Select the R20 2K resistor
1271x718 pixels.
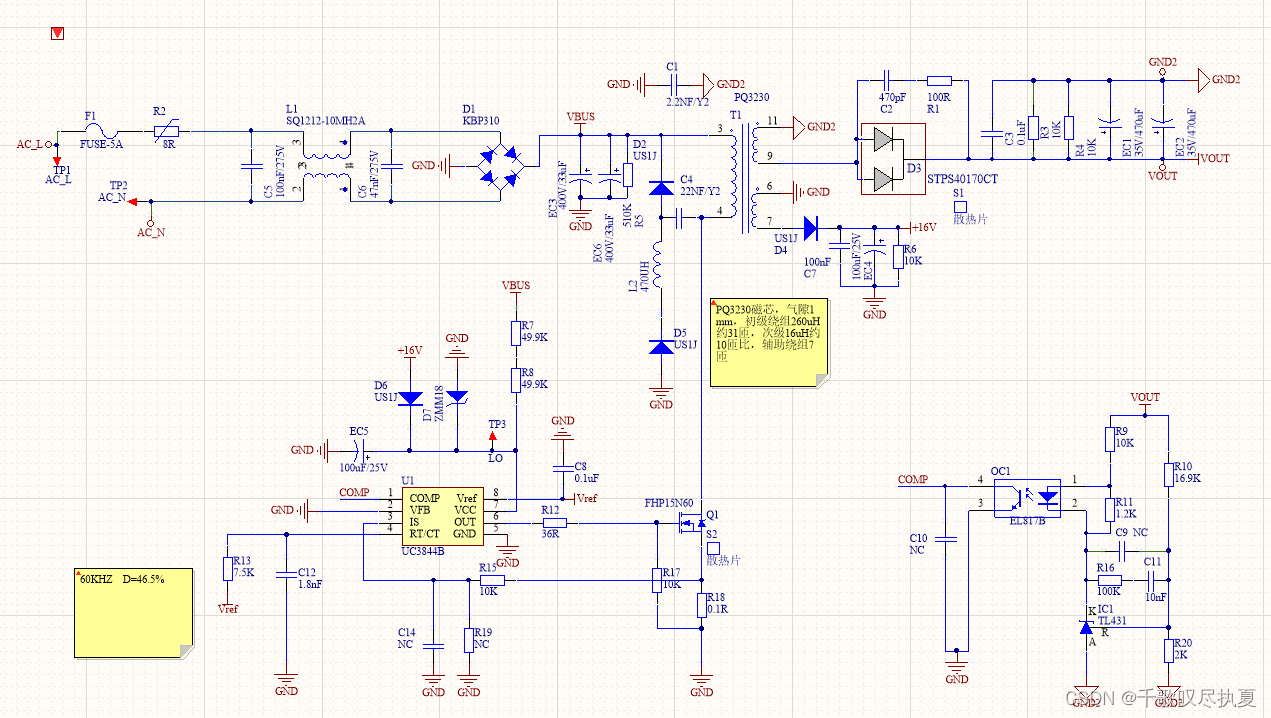point(1167,651)
